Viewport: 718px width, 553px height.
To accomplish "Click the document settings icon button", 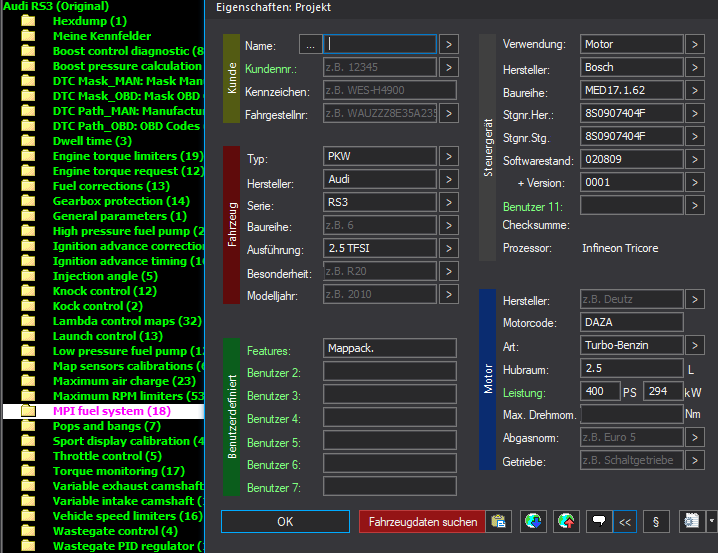I will tap(692, 521).
